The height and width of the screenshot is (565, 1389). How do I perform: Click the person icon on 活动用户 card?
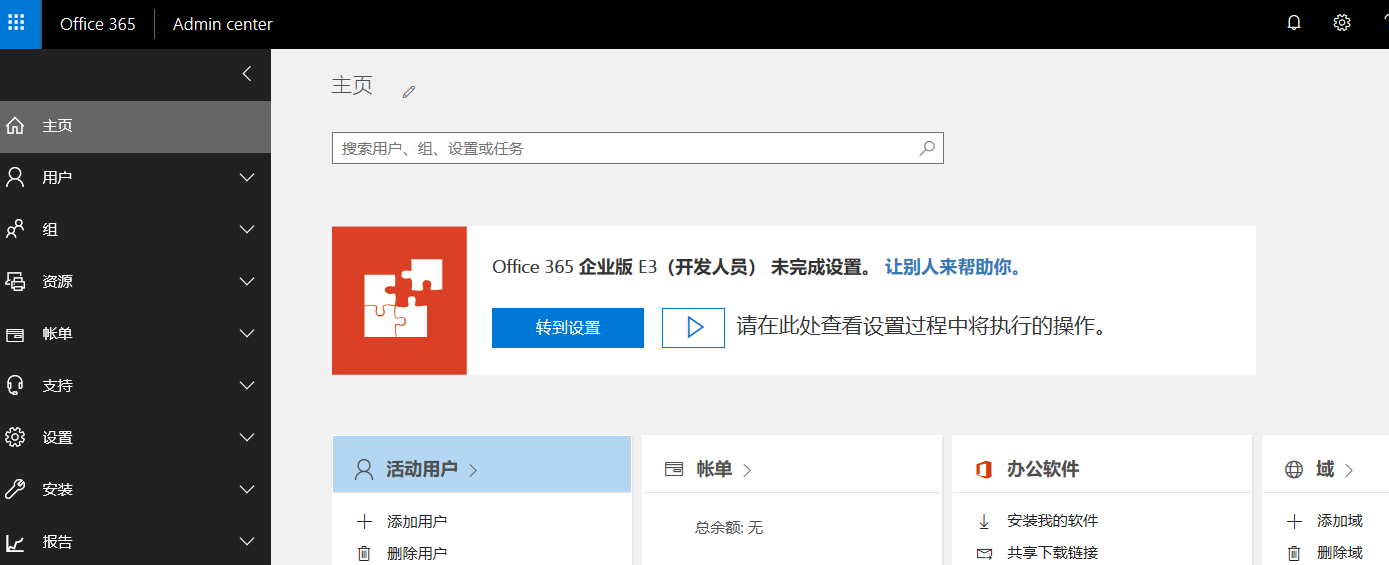[364, 469]
